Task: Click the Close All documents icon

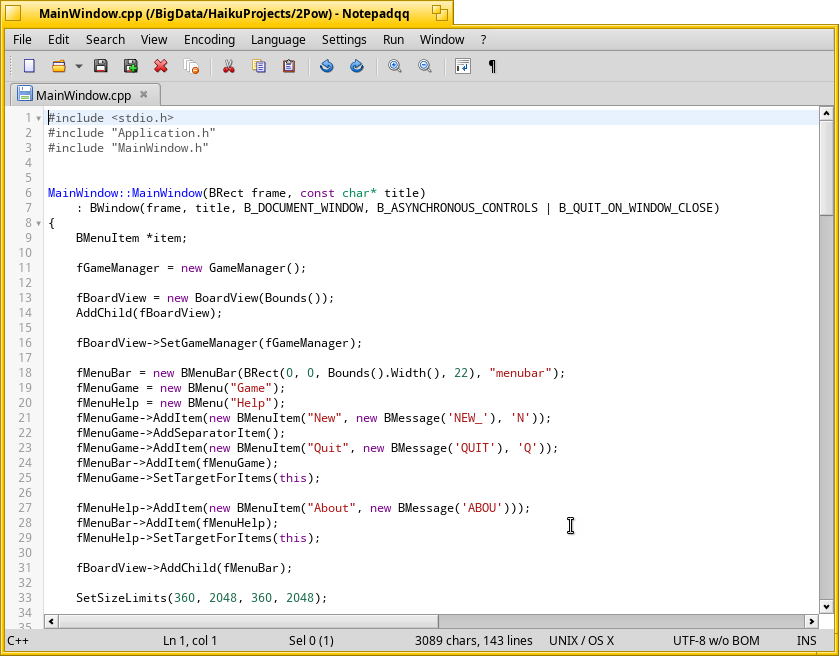Action: (x=191, y=66)
